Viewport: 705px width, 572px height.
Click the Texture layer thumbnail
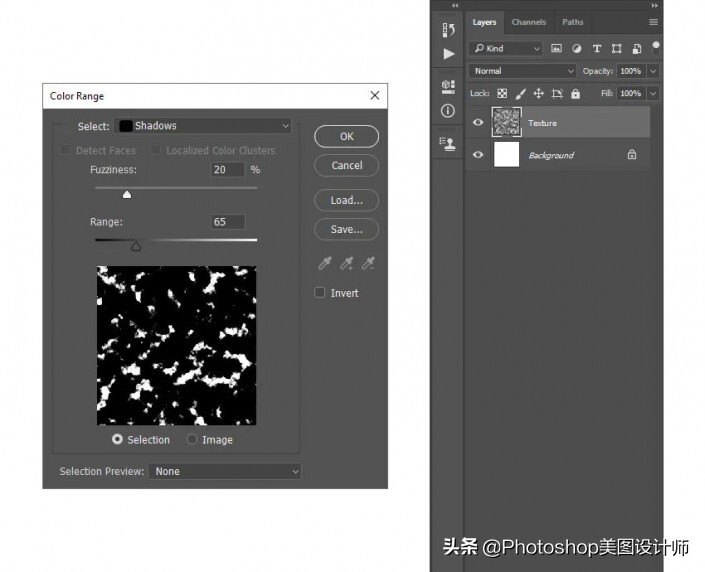506,122
